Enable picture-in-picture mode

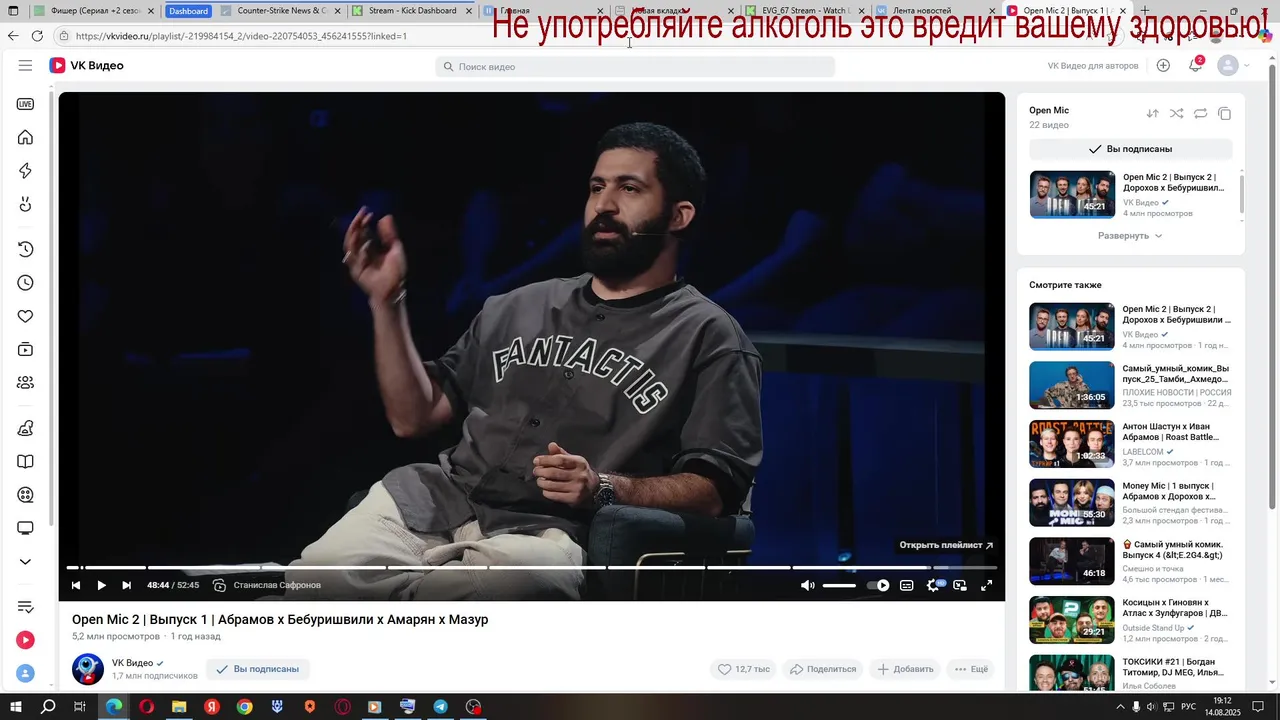960,585
